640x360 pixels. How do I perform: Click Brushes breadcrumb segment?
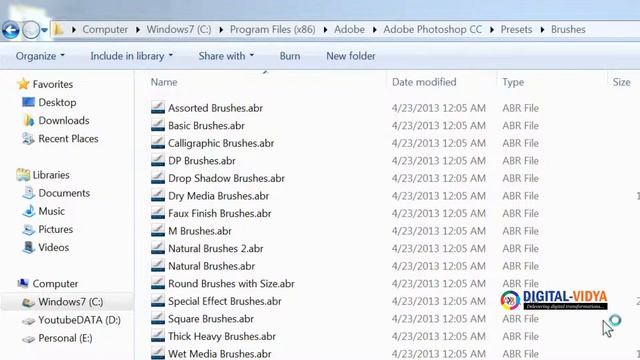pos(568,29)
